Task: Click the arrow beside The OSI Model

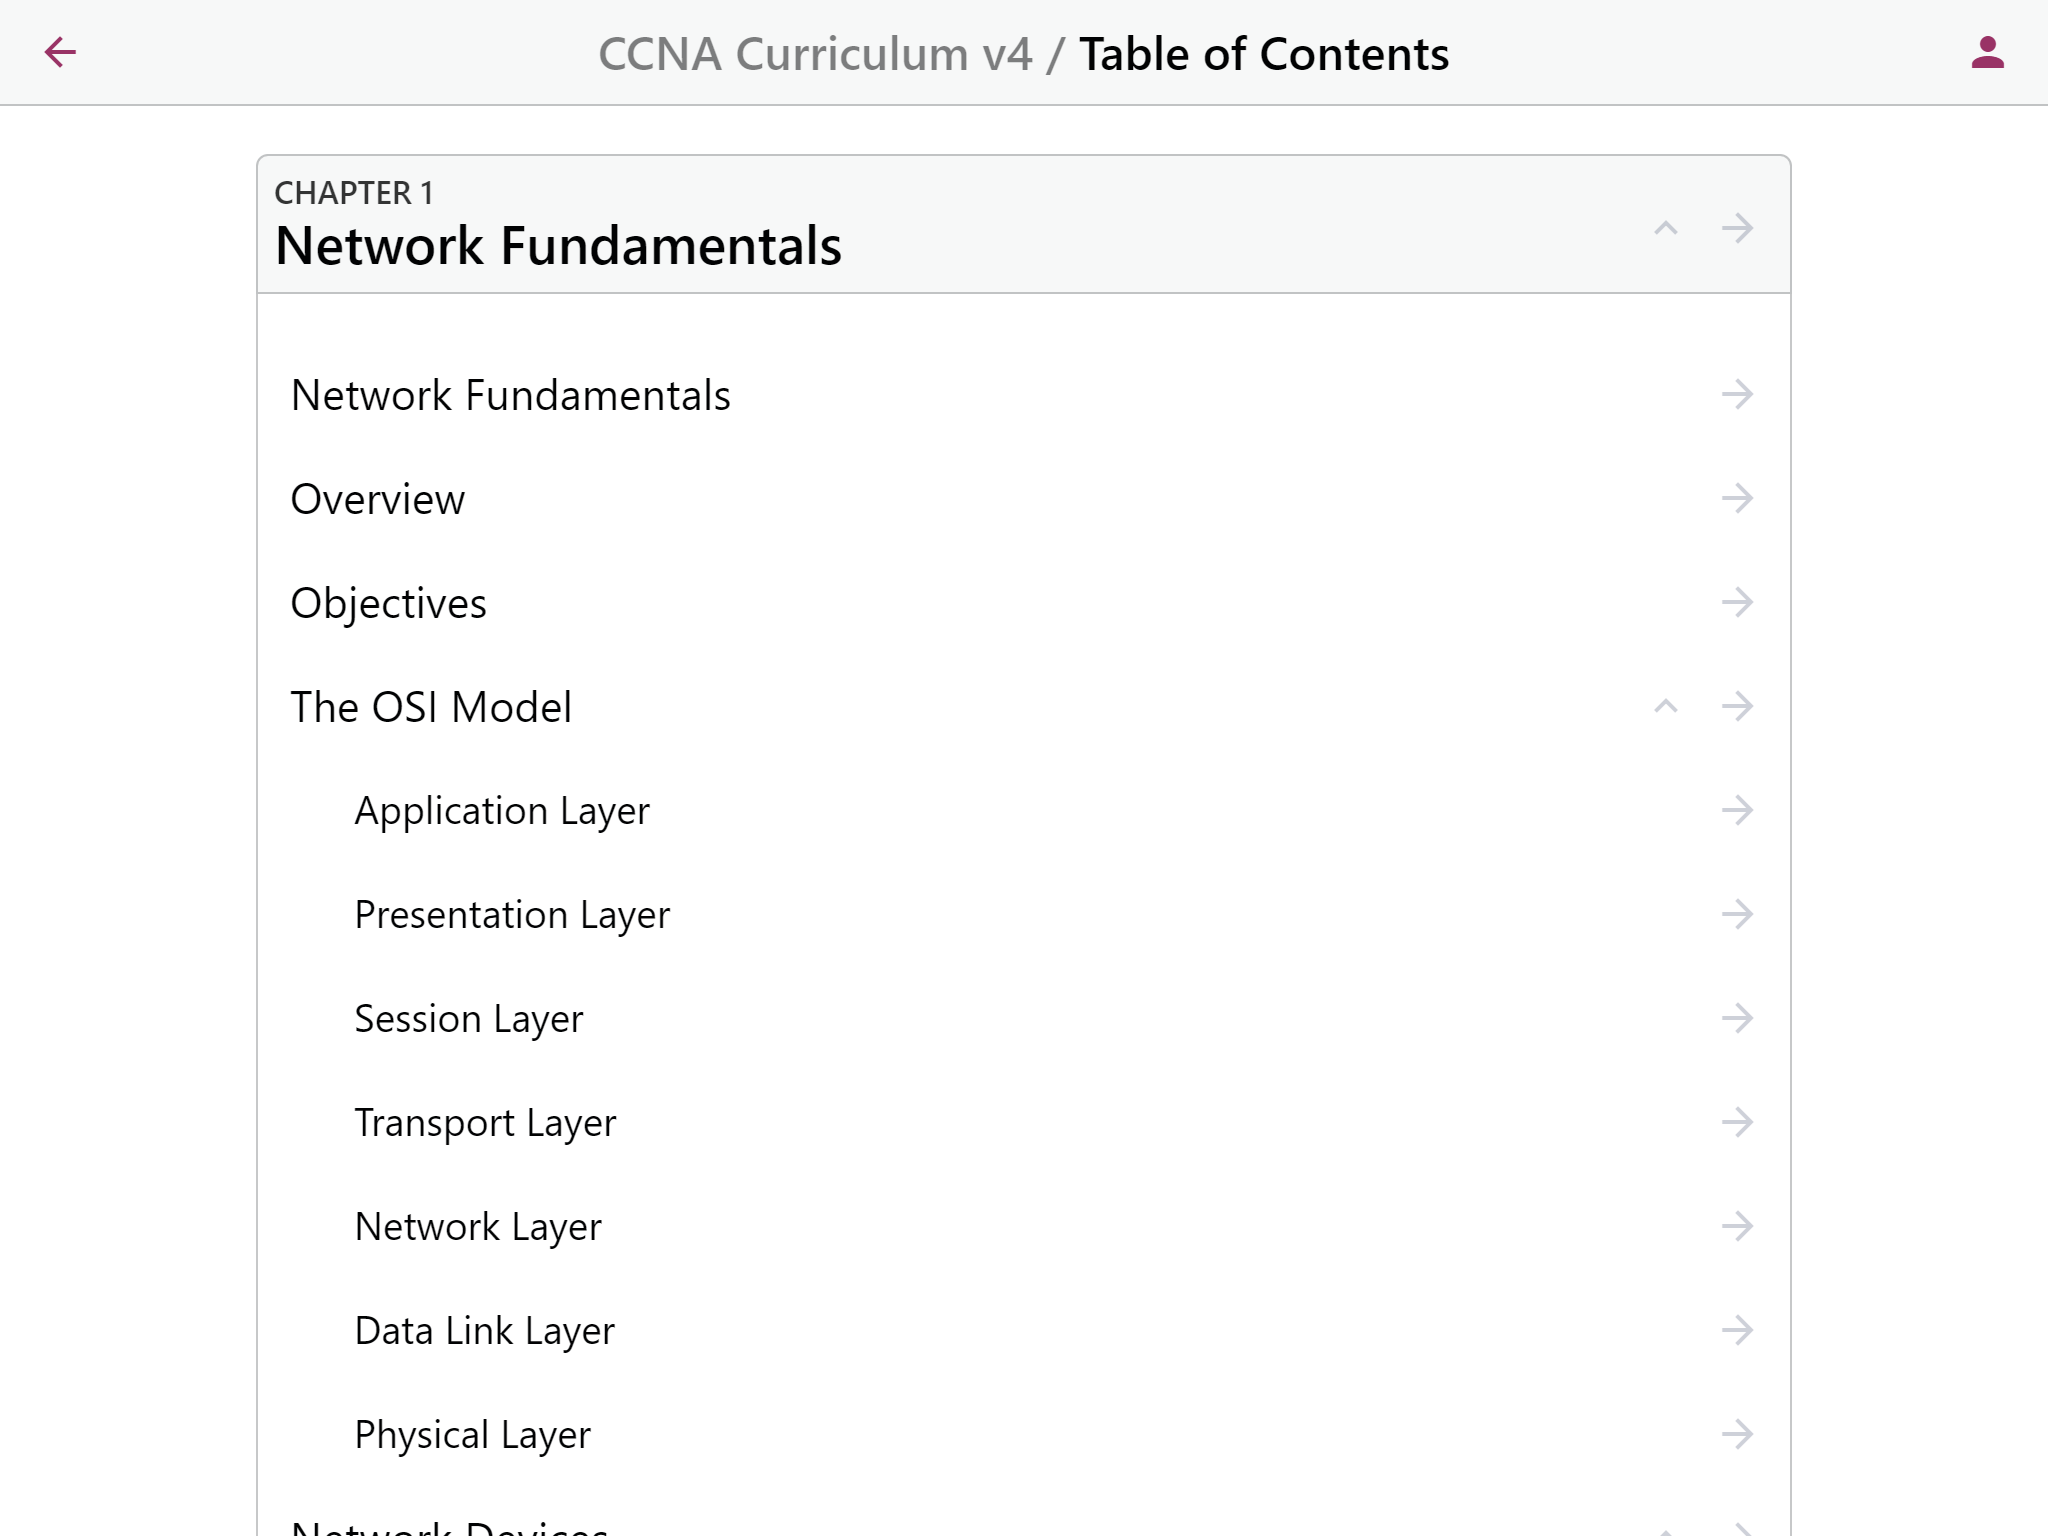Action: point(1737,706)
